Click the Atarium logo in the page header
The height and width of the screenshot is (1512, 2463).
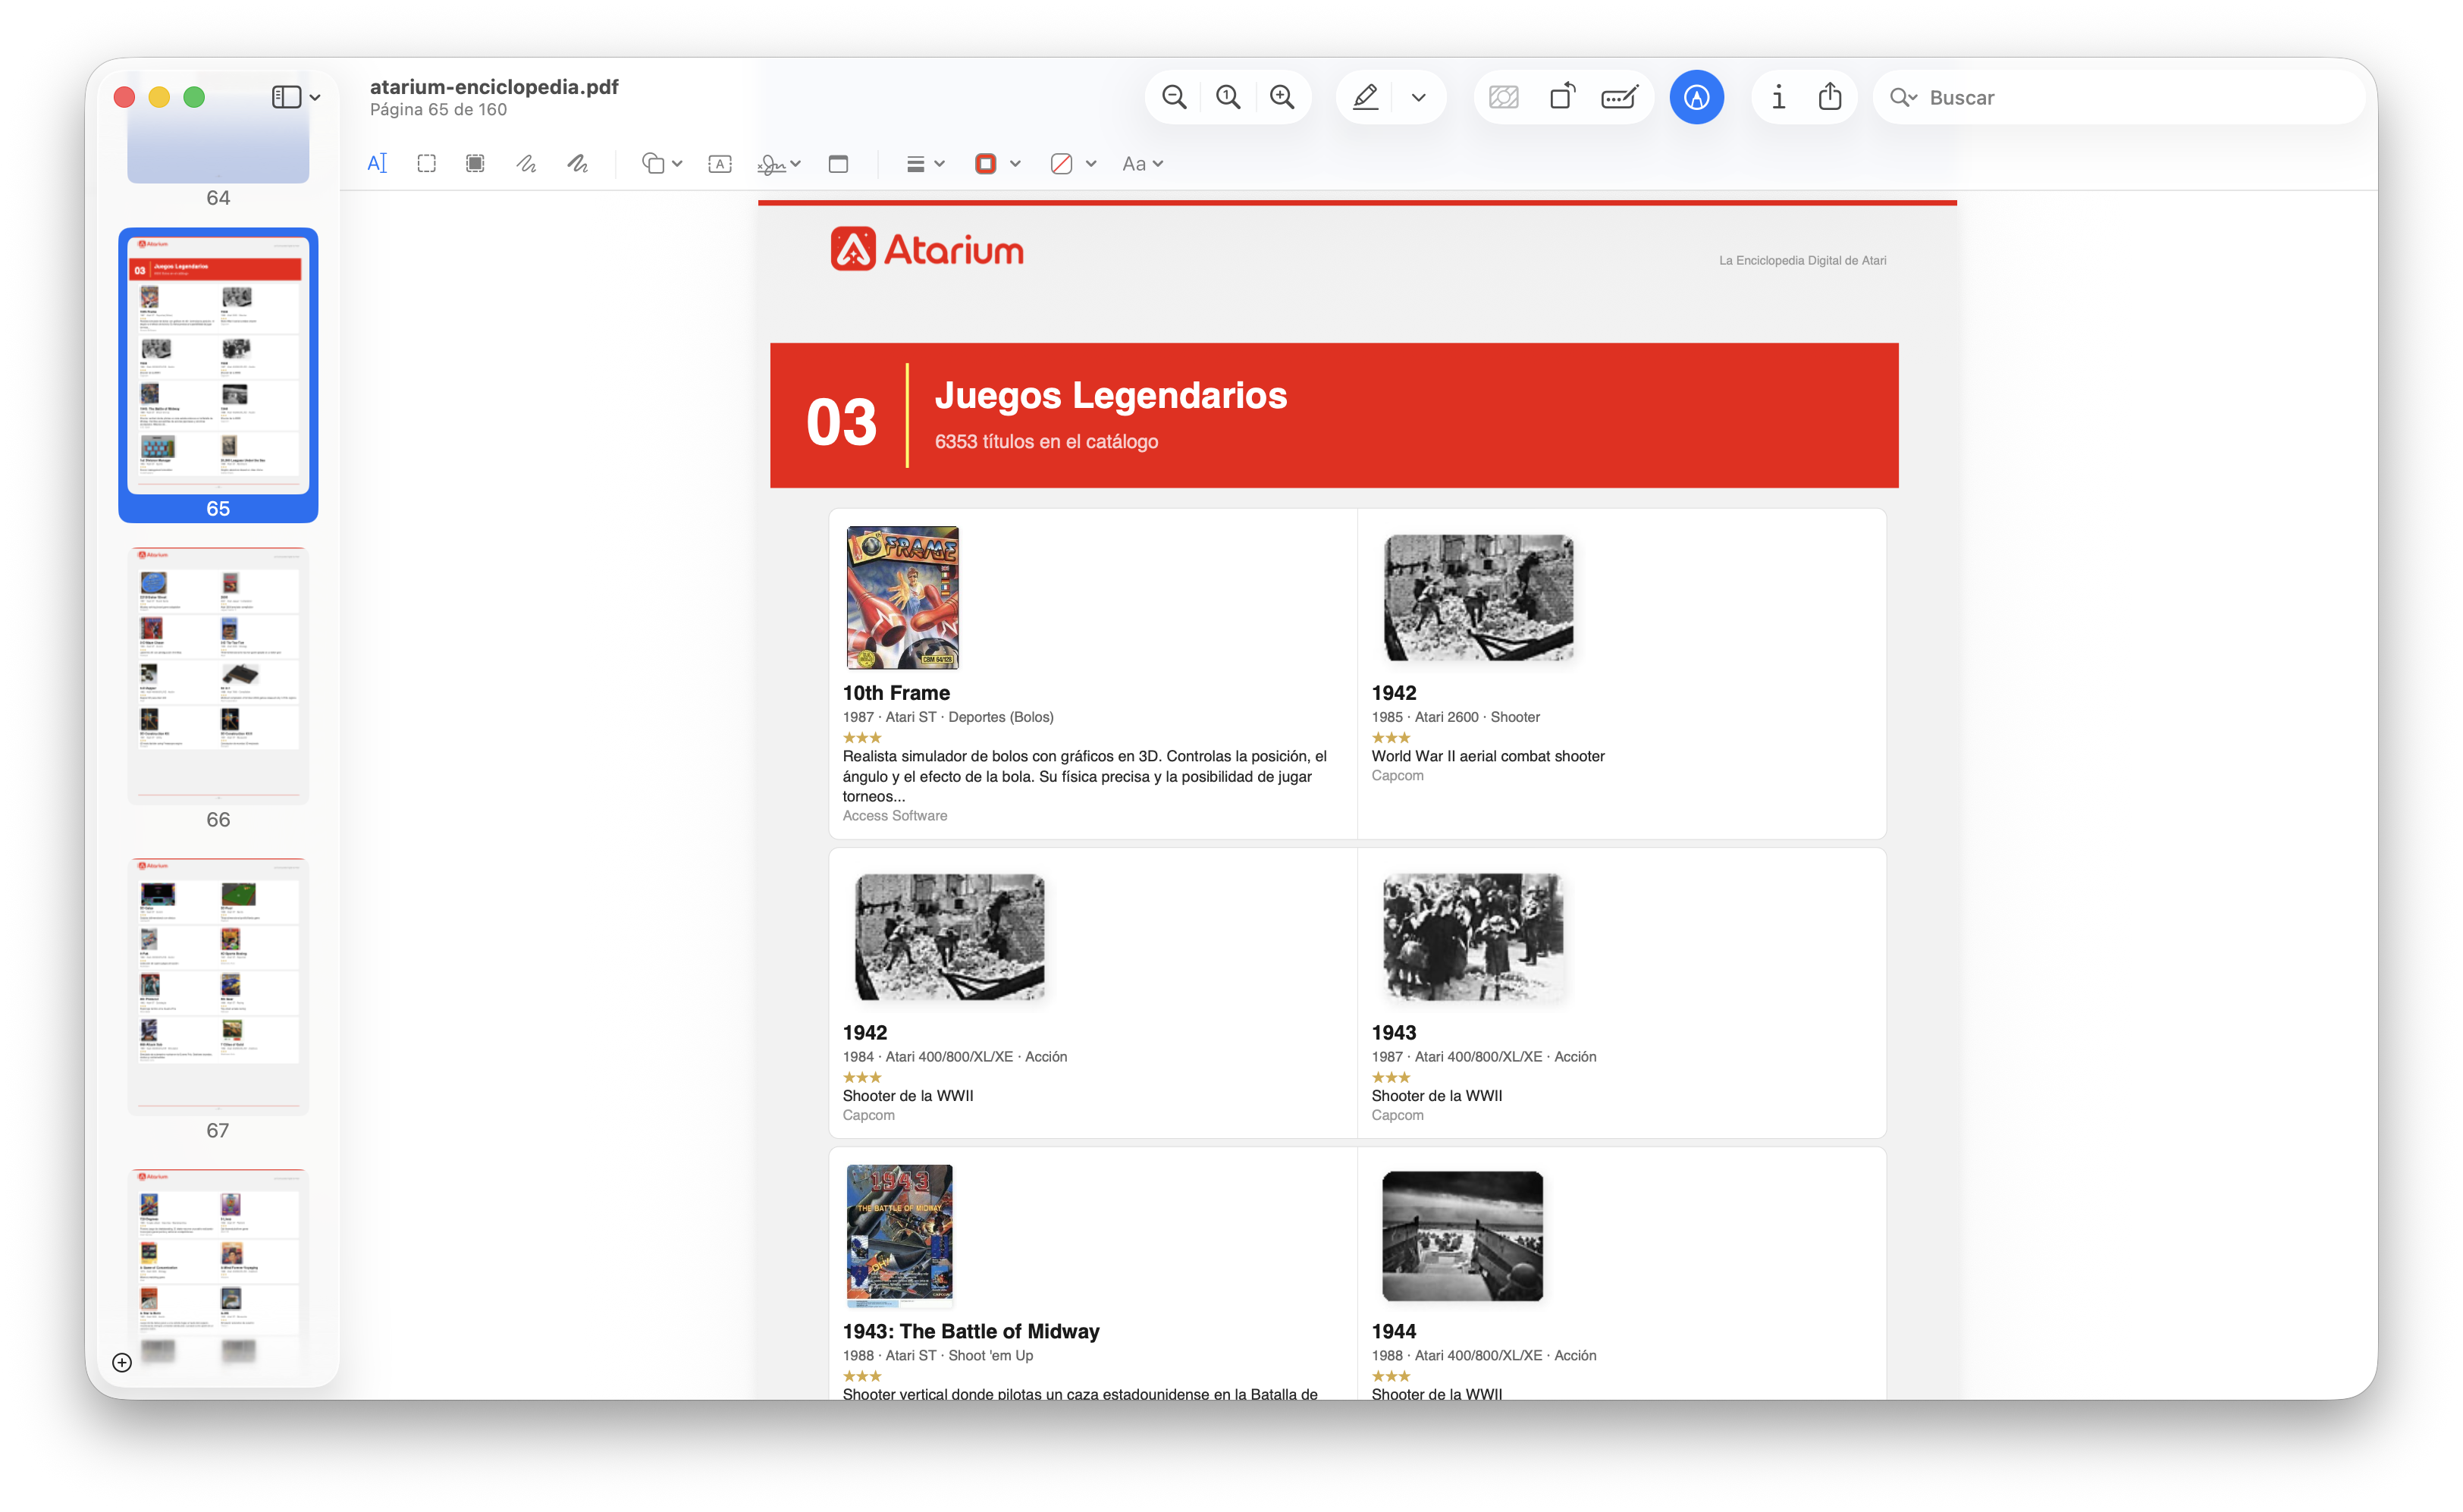pyautogui.click(x=927, y=249)
